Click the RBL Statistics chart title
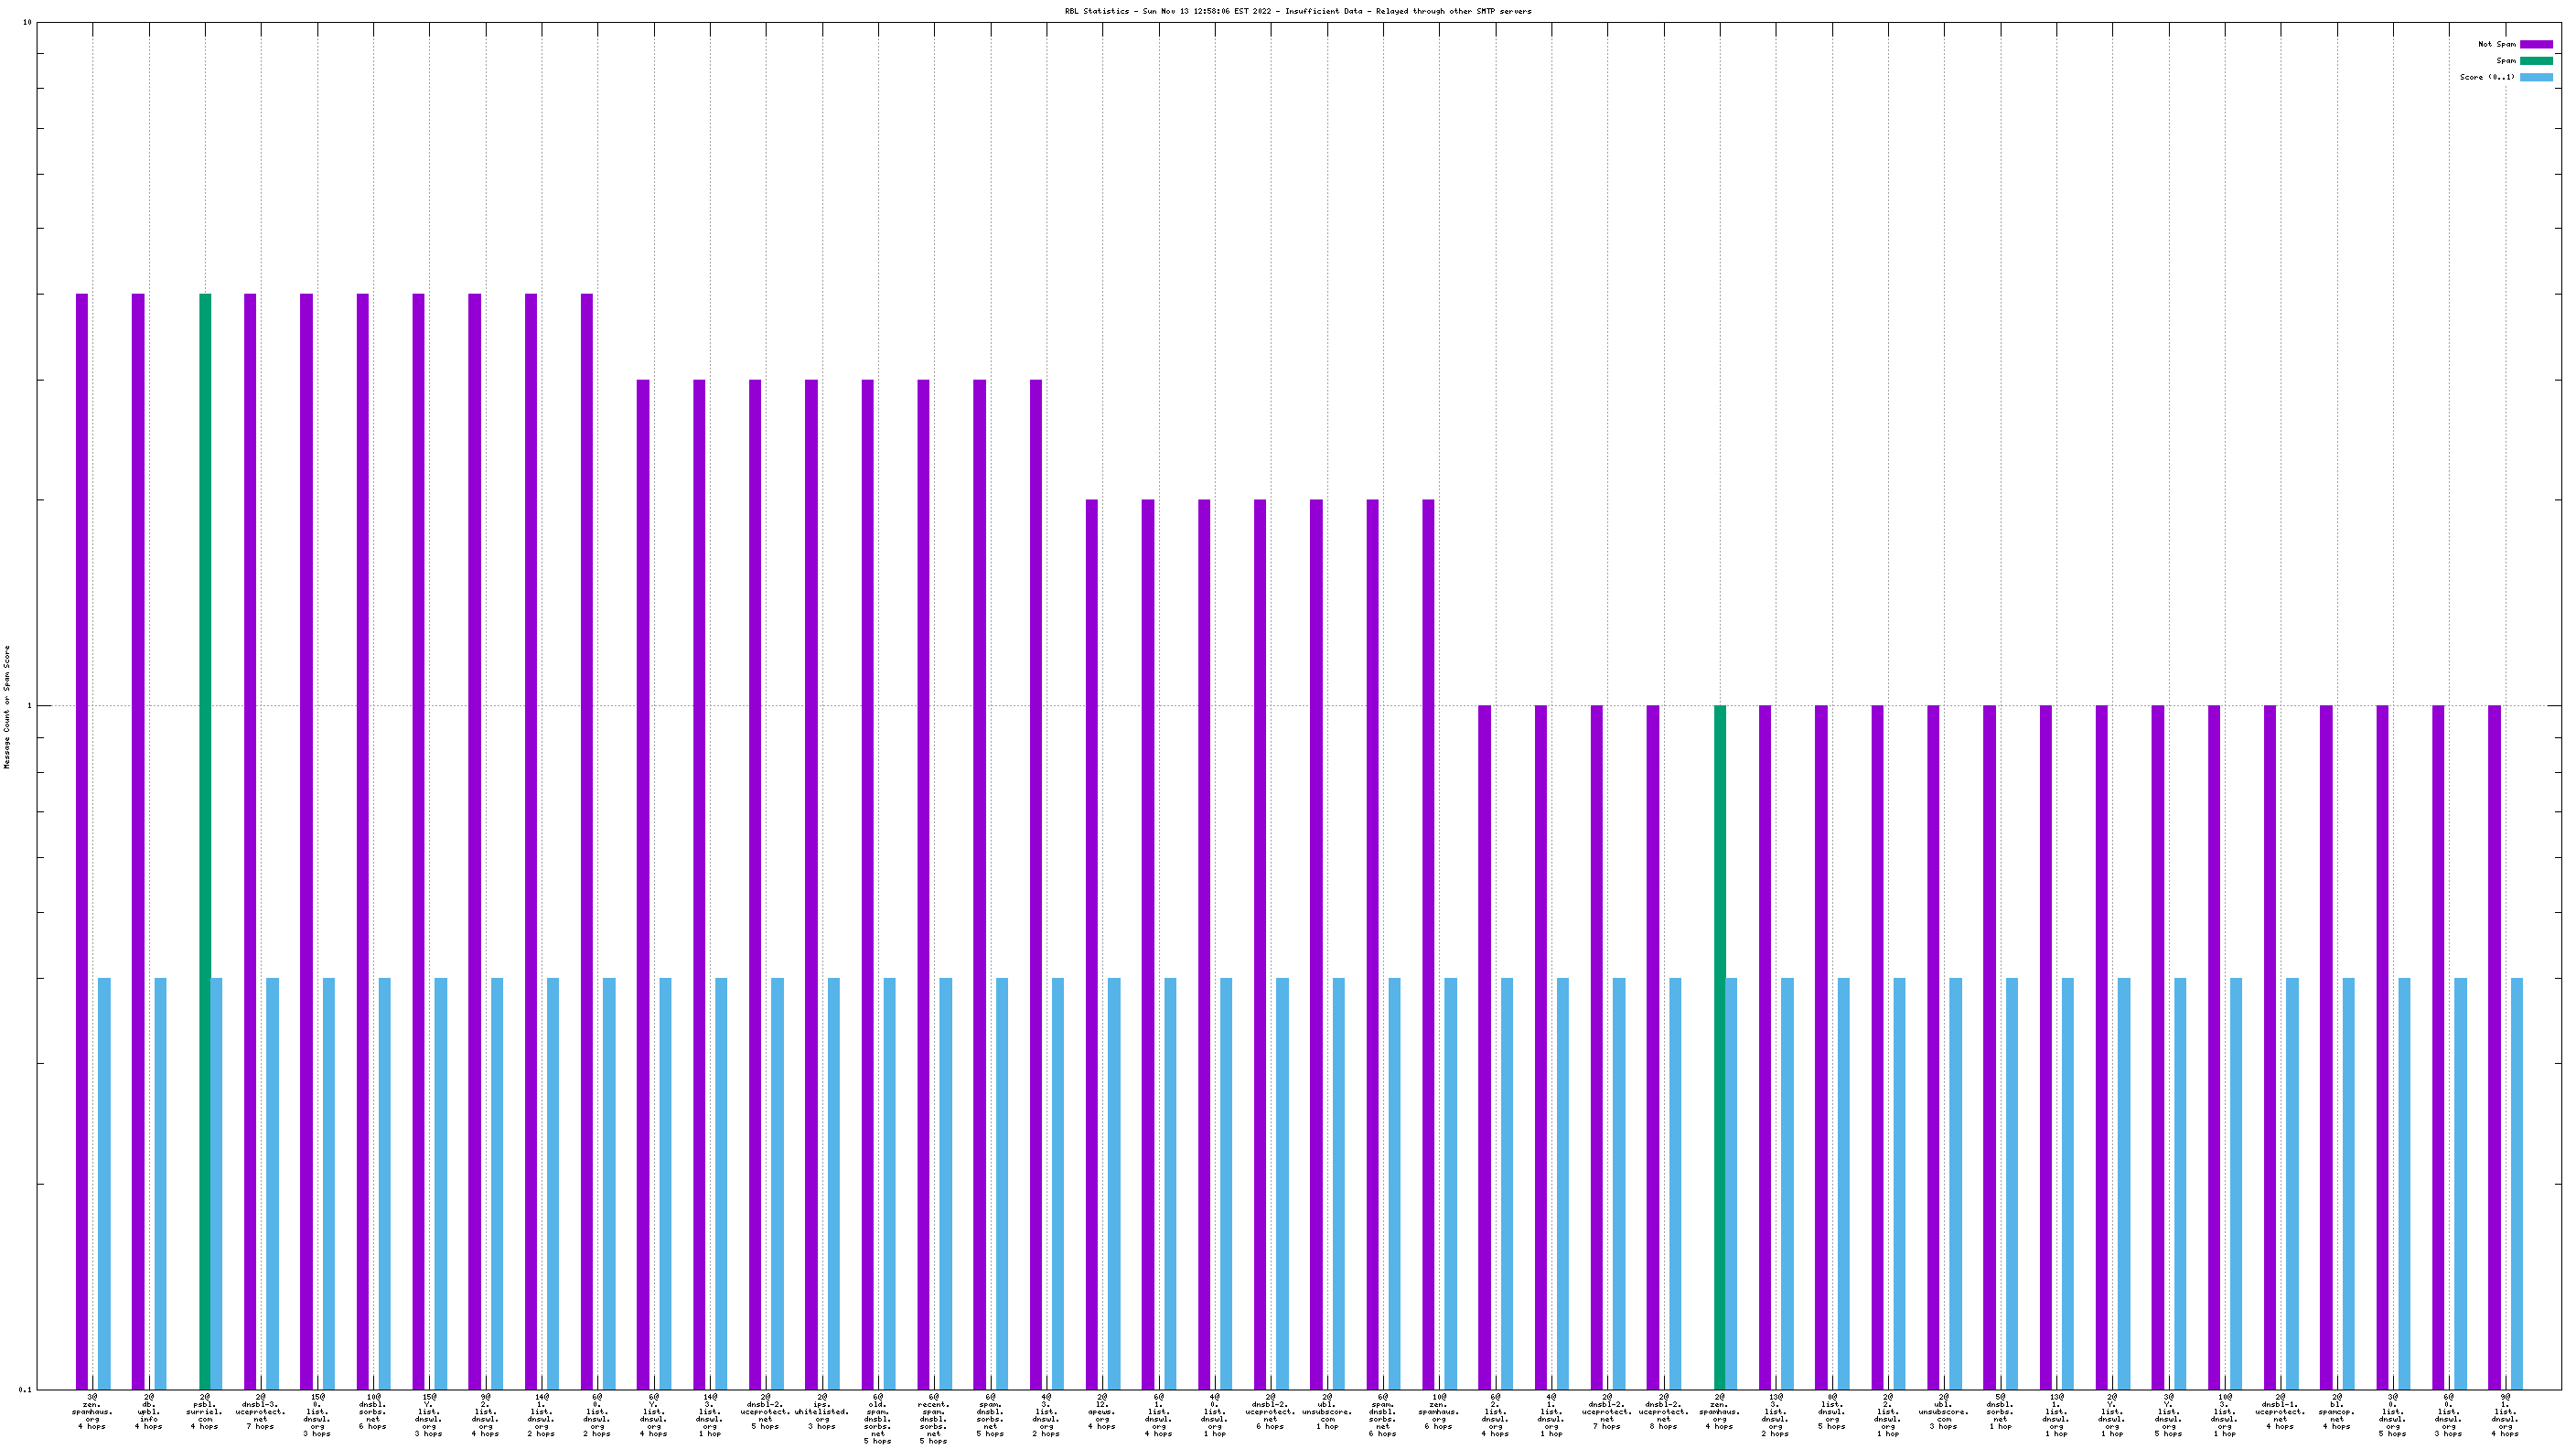 pos(1297,11)
